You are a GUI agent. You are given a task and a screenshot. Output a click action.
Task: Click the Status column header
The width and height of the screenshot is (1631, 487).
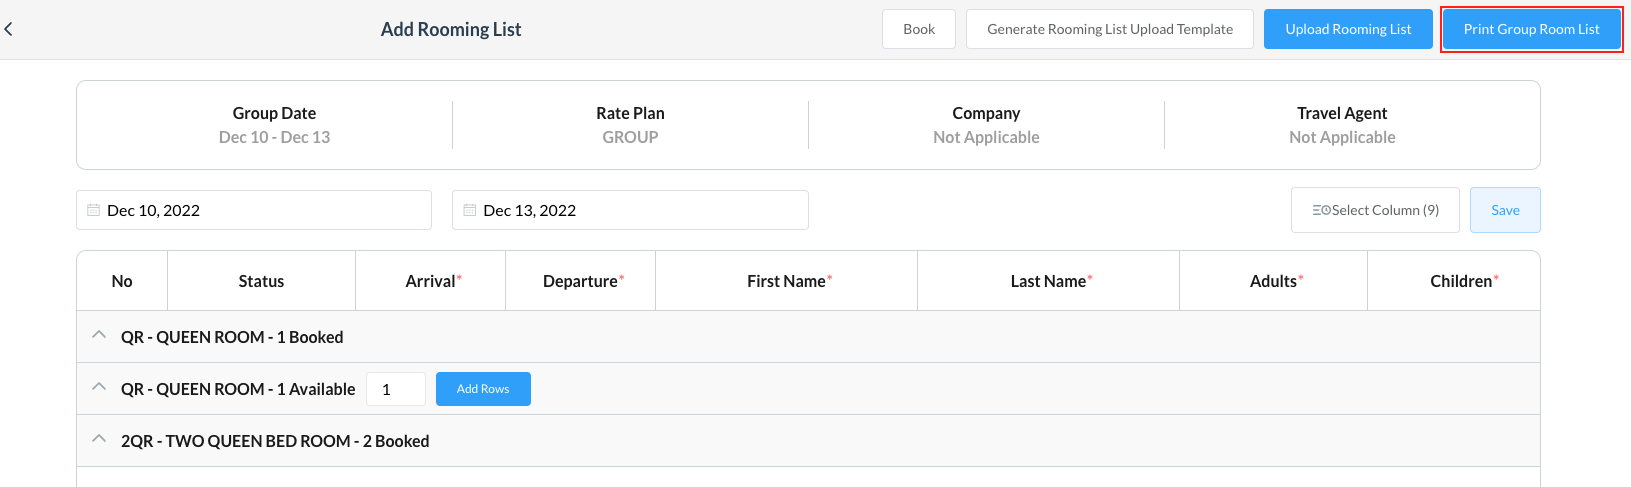click(261, 281)
